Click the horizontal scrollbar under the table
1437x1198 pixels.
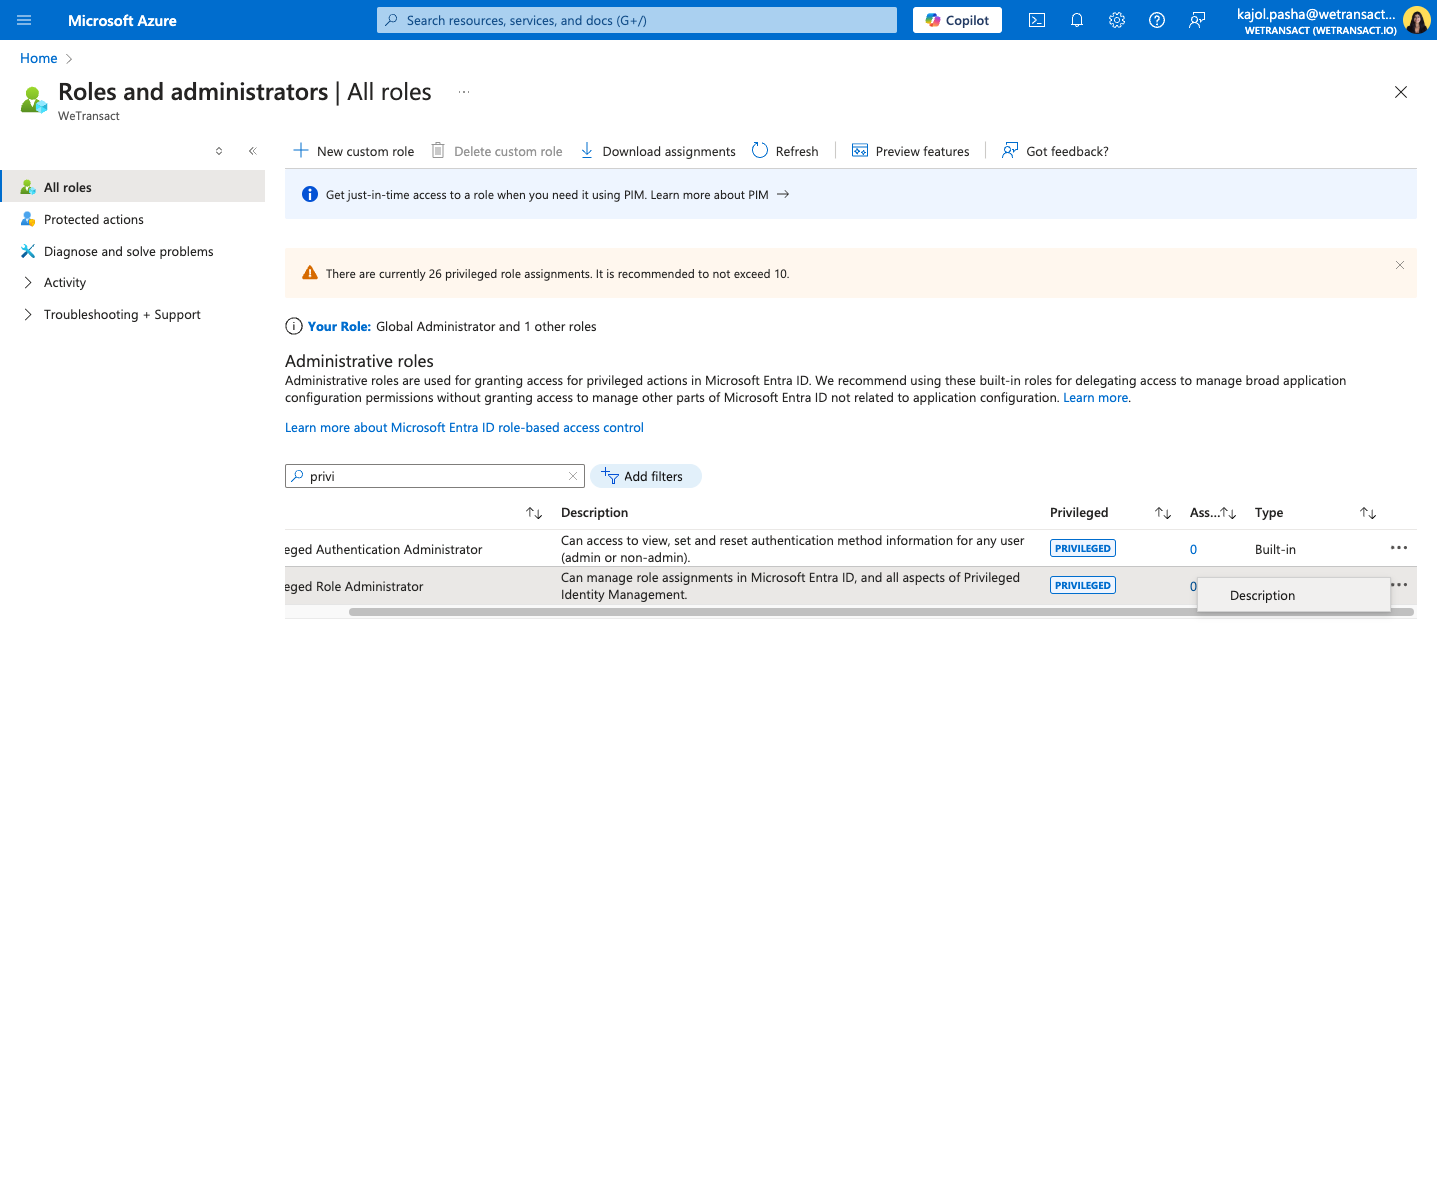click(881, 612)
